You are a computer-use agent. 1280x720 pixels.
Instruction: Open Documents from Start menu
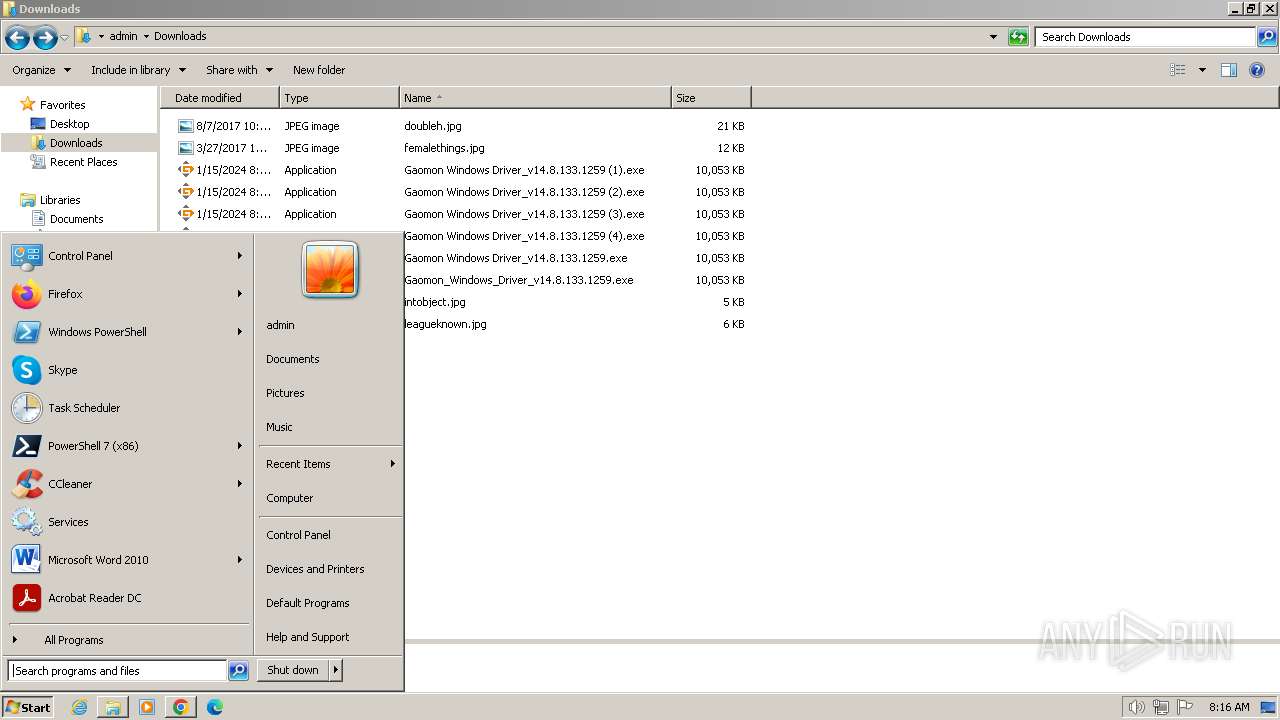[293, 359]
